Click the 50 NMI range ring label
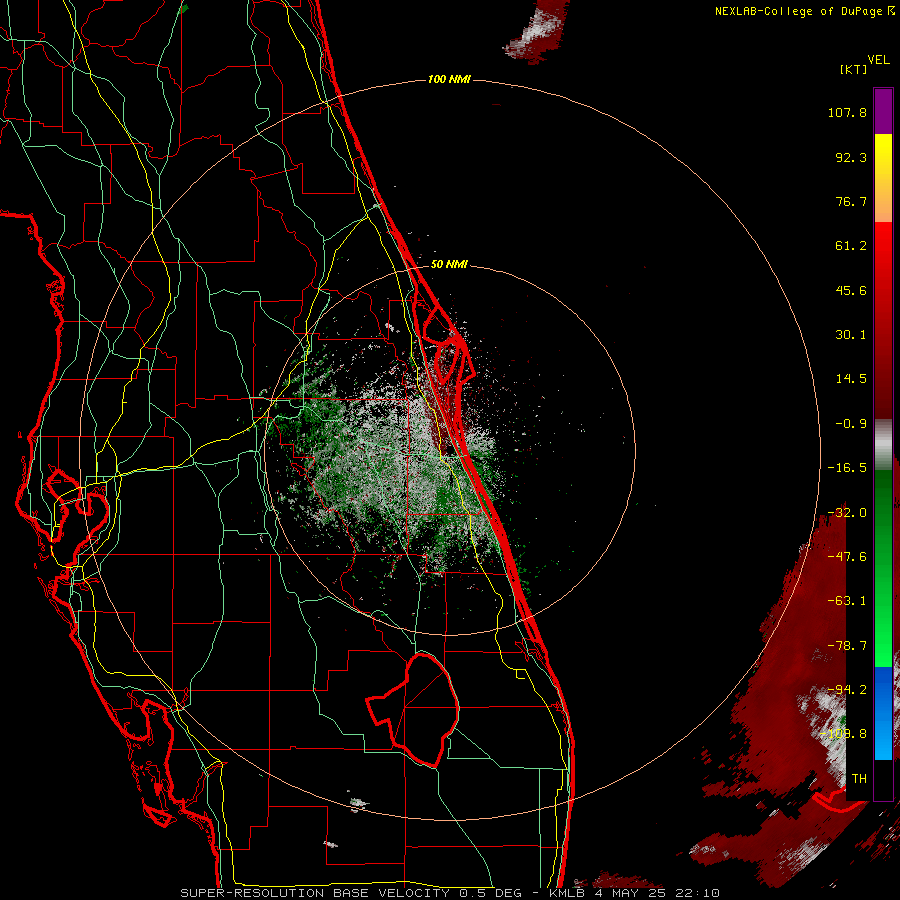 [x=449, y=265]
